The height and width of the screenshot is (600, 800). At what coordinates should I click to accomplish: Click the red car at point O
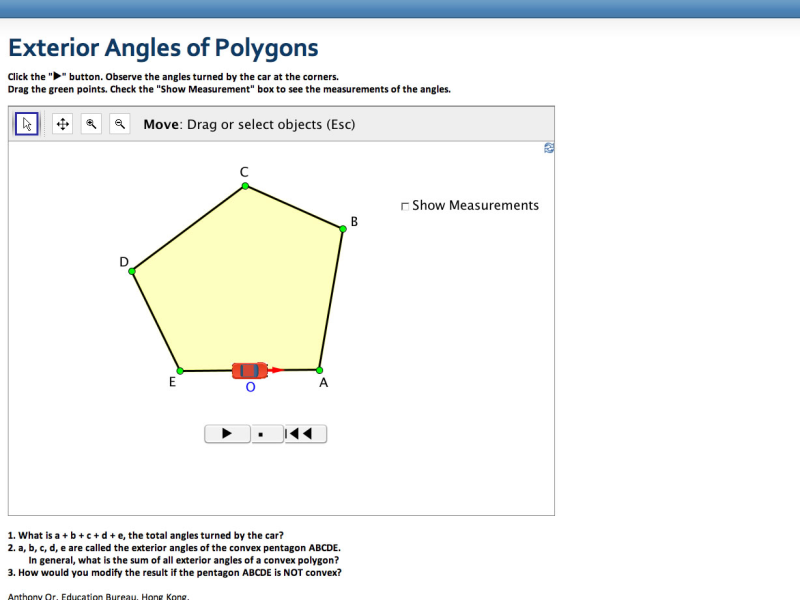point(249,369)
